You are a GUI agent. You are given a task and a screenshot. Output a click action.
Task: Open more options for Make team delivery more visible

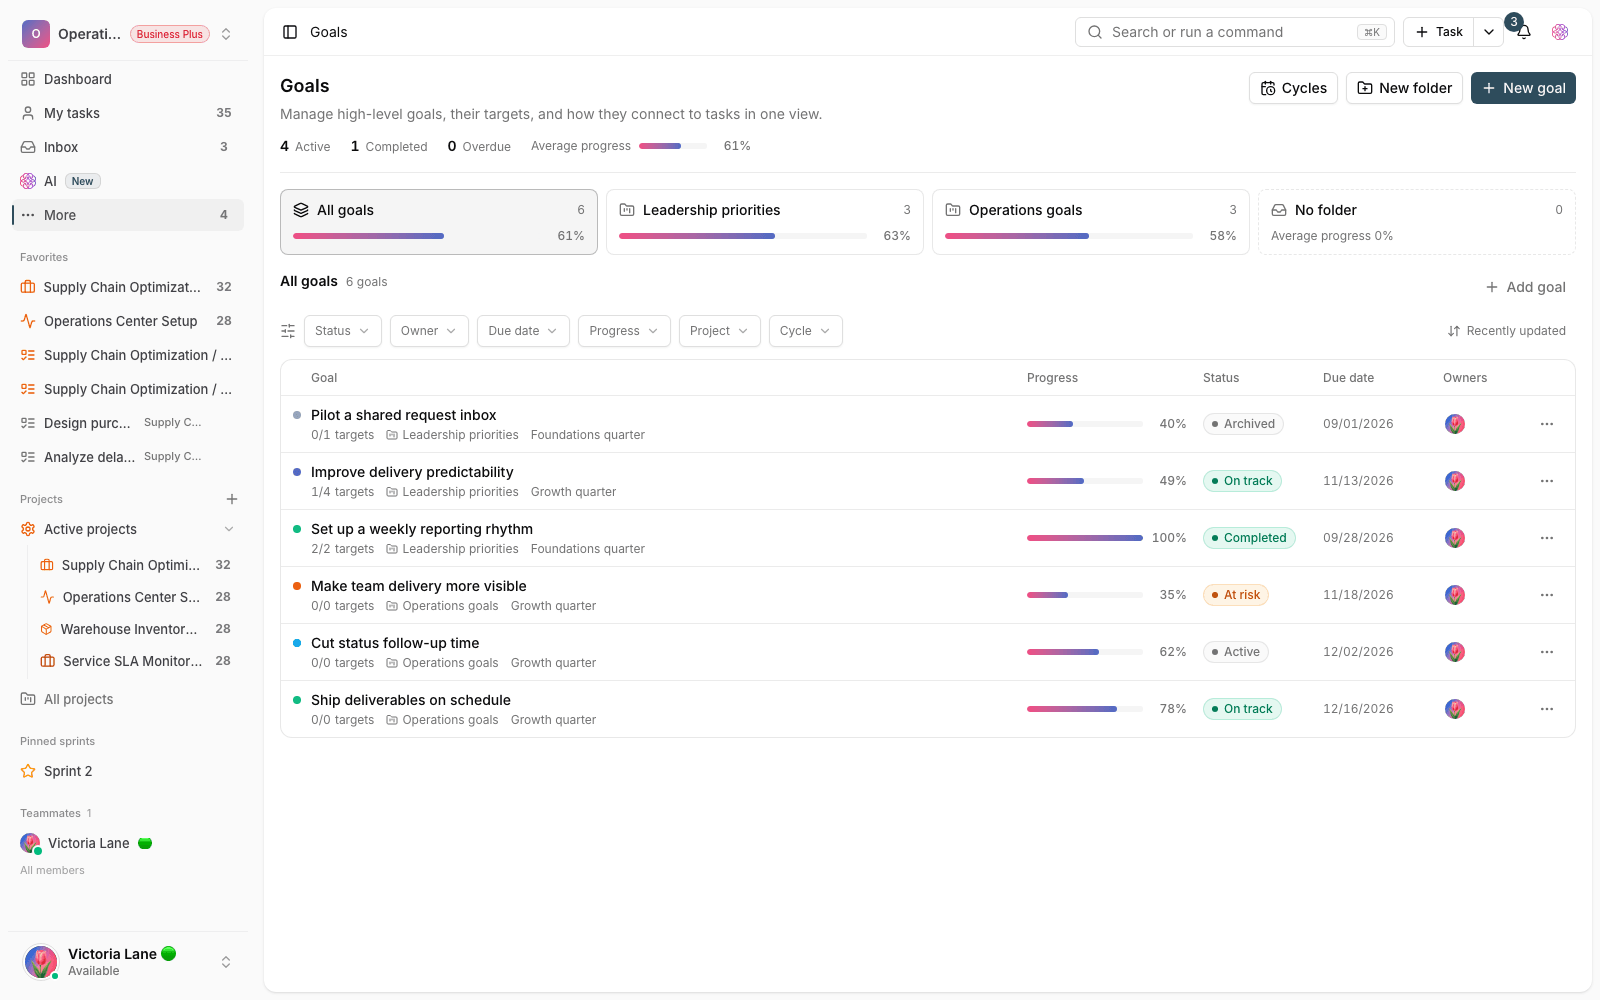1547,595
